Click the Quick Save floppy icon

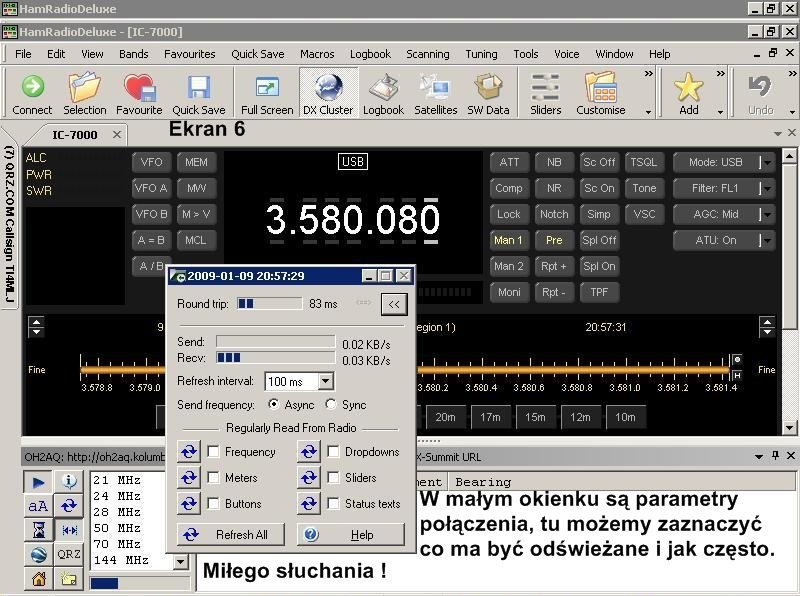(198, 94)
